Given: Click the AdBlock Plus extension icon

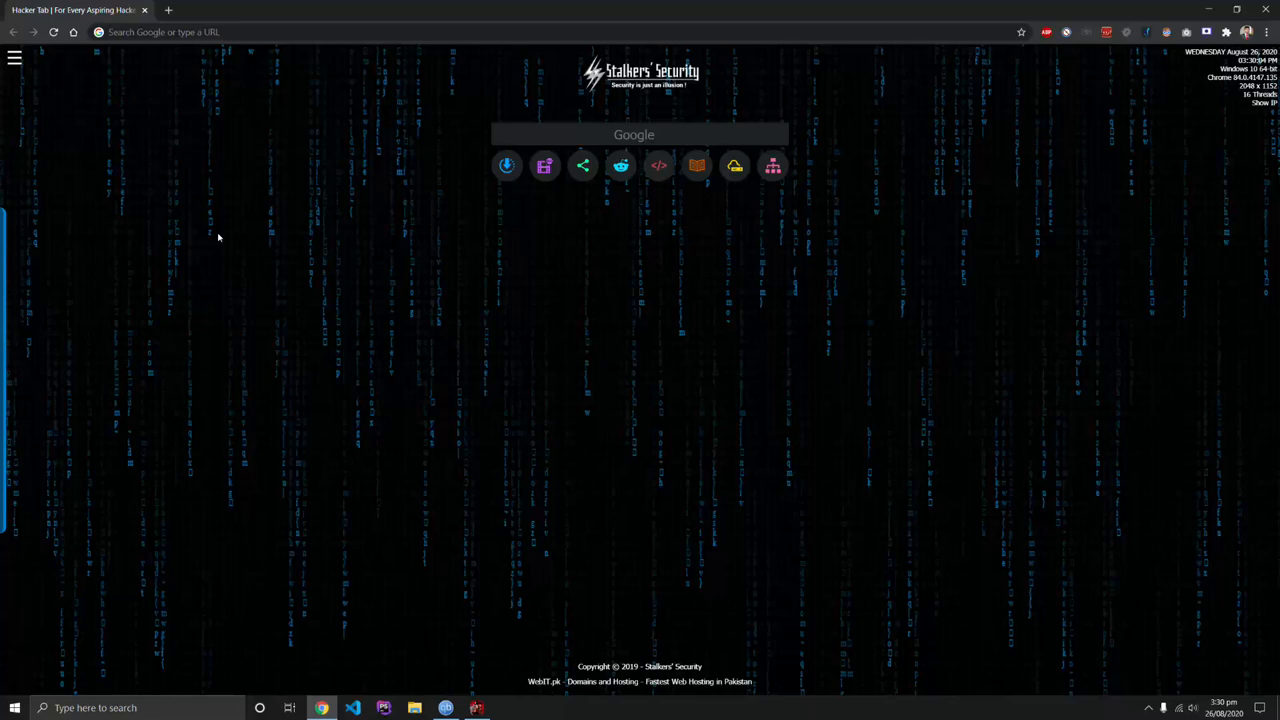Looking at the screenshot, I should 1046,32.
